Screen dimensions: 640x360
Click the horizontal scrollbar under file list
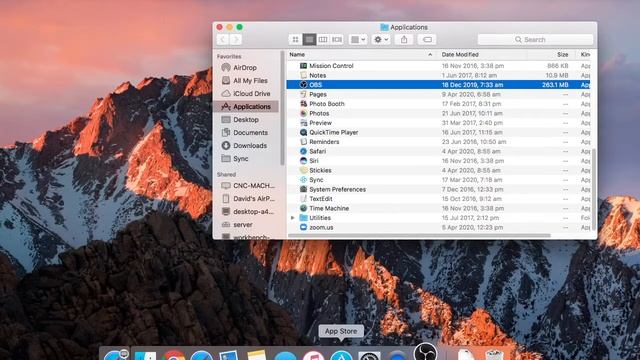point(419,236)
